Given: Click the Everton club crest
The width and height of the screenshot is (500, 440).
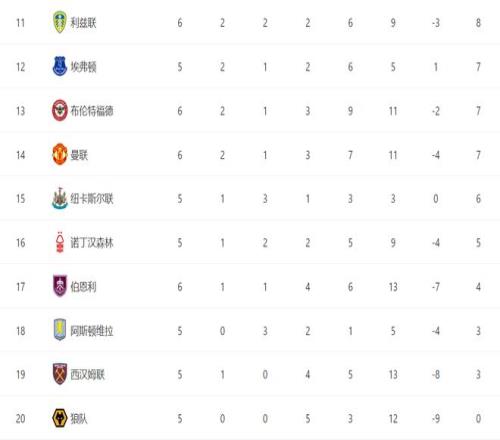Looking at the screenshot, I should click(60, 66).
